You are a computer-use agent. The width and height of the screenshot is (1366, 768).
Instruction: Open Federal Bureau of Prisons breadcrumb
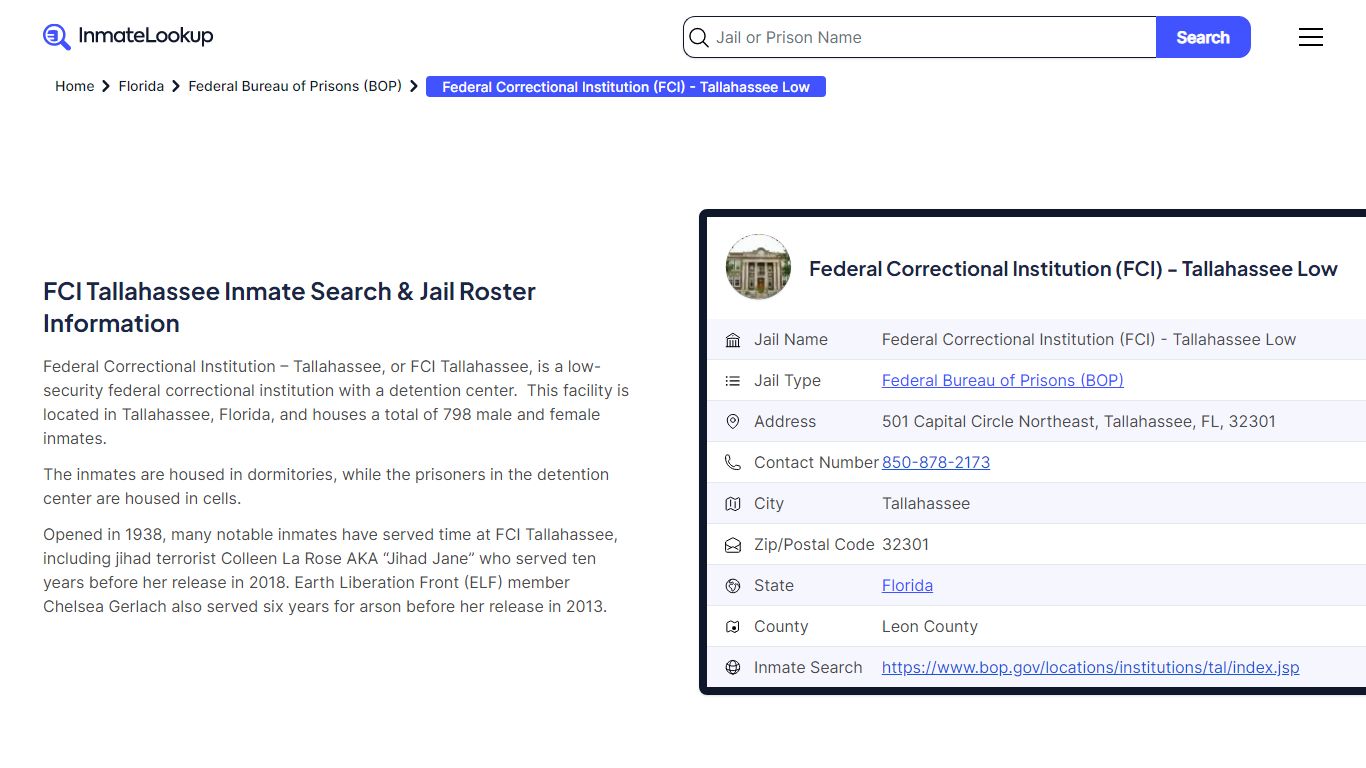click(x=295, y=86)
